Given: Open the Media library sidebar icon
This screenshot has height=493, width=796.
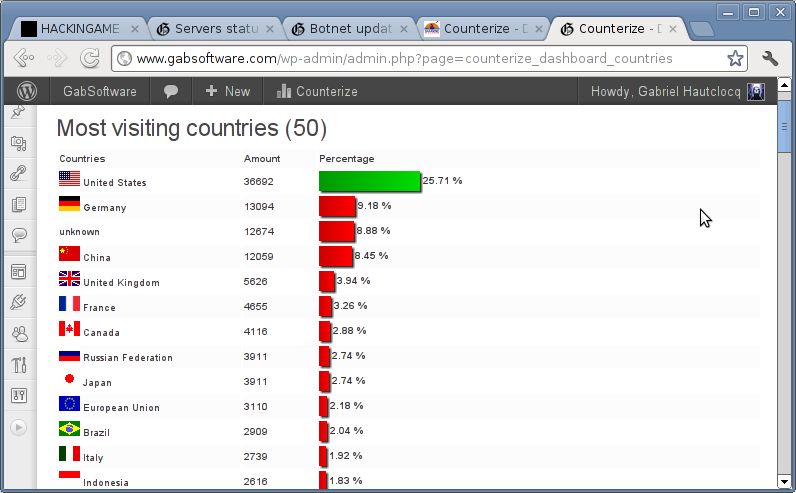Looking at the screenshot, I should pyautogui.click(x=18, y=144).
